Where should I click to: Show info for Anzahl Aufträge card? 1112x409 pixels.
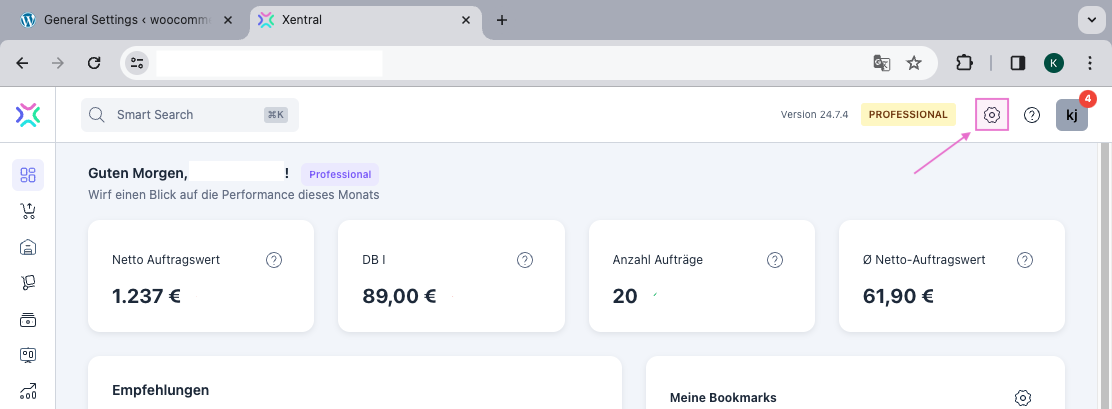point(774,260)
